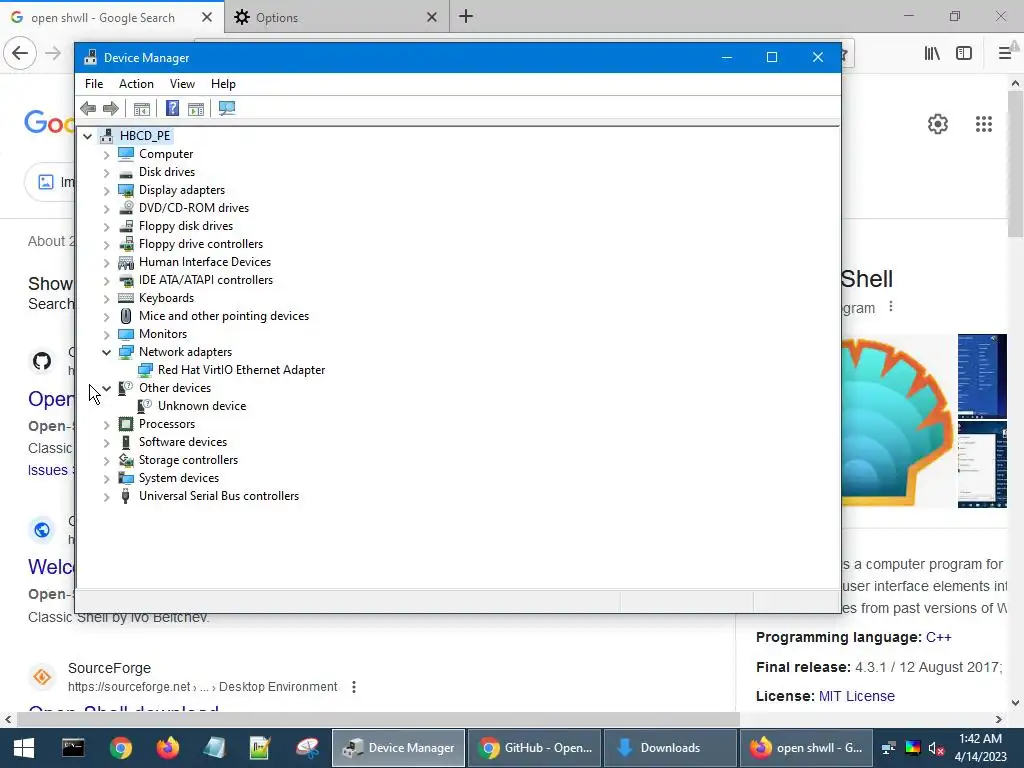
Task: Click the Universal Serial Bus controllers icon
Action: pyautogui.click(x=126, y=496)
